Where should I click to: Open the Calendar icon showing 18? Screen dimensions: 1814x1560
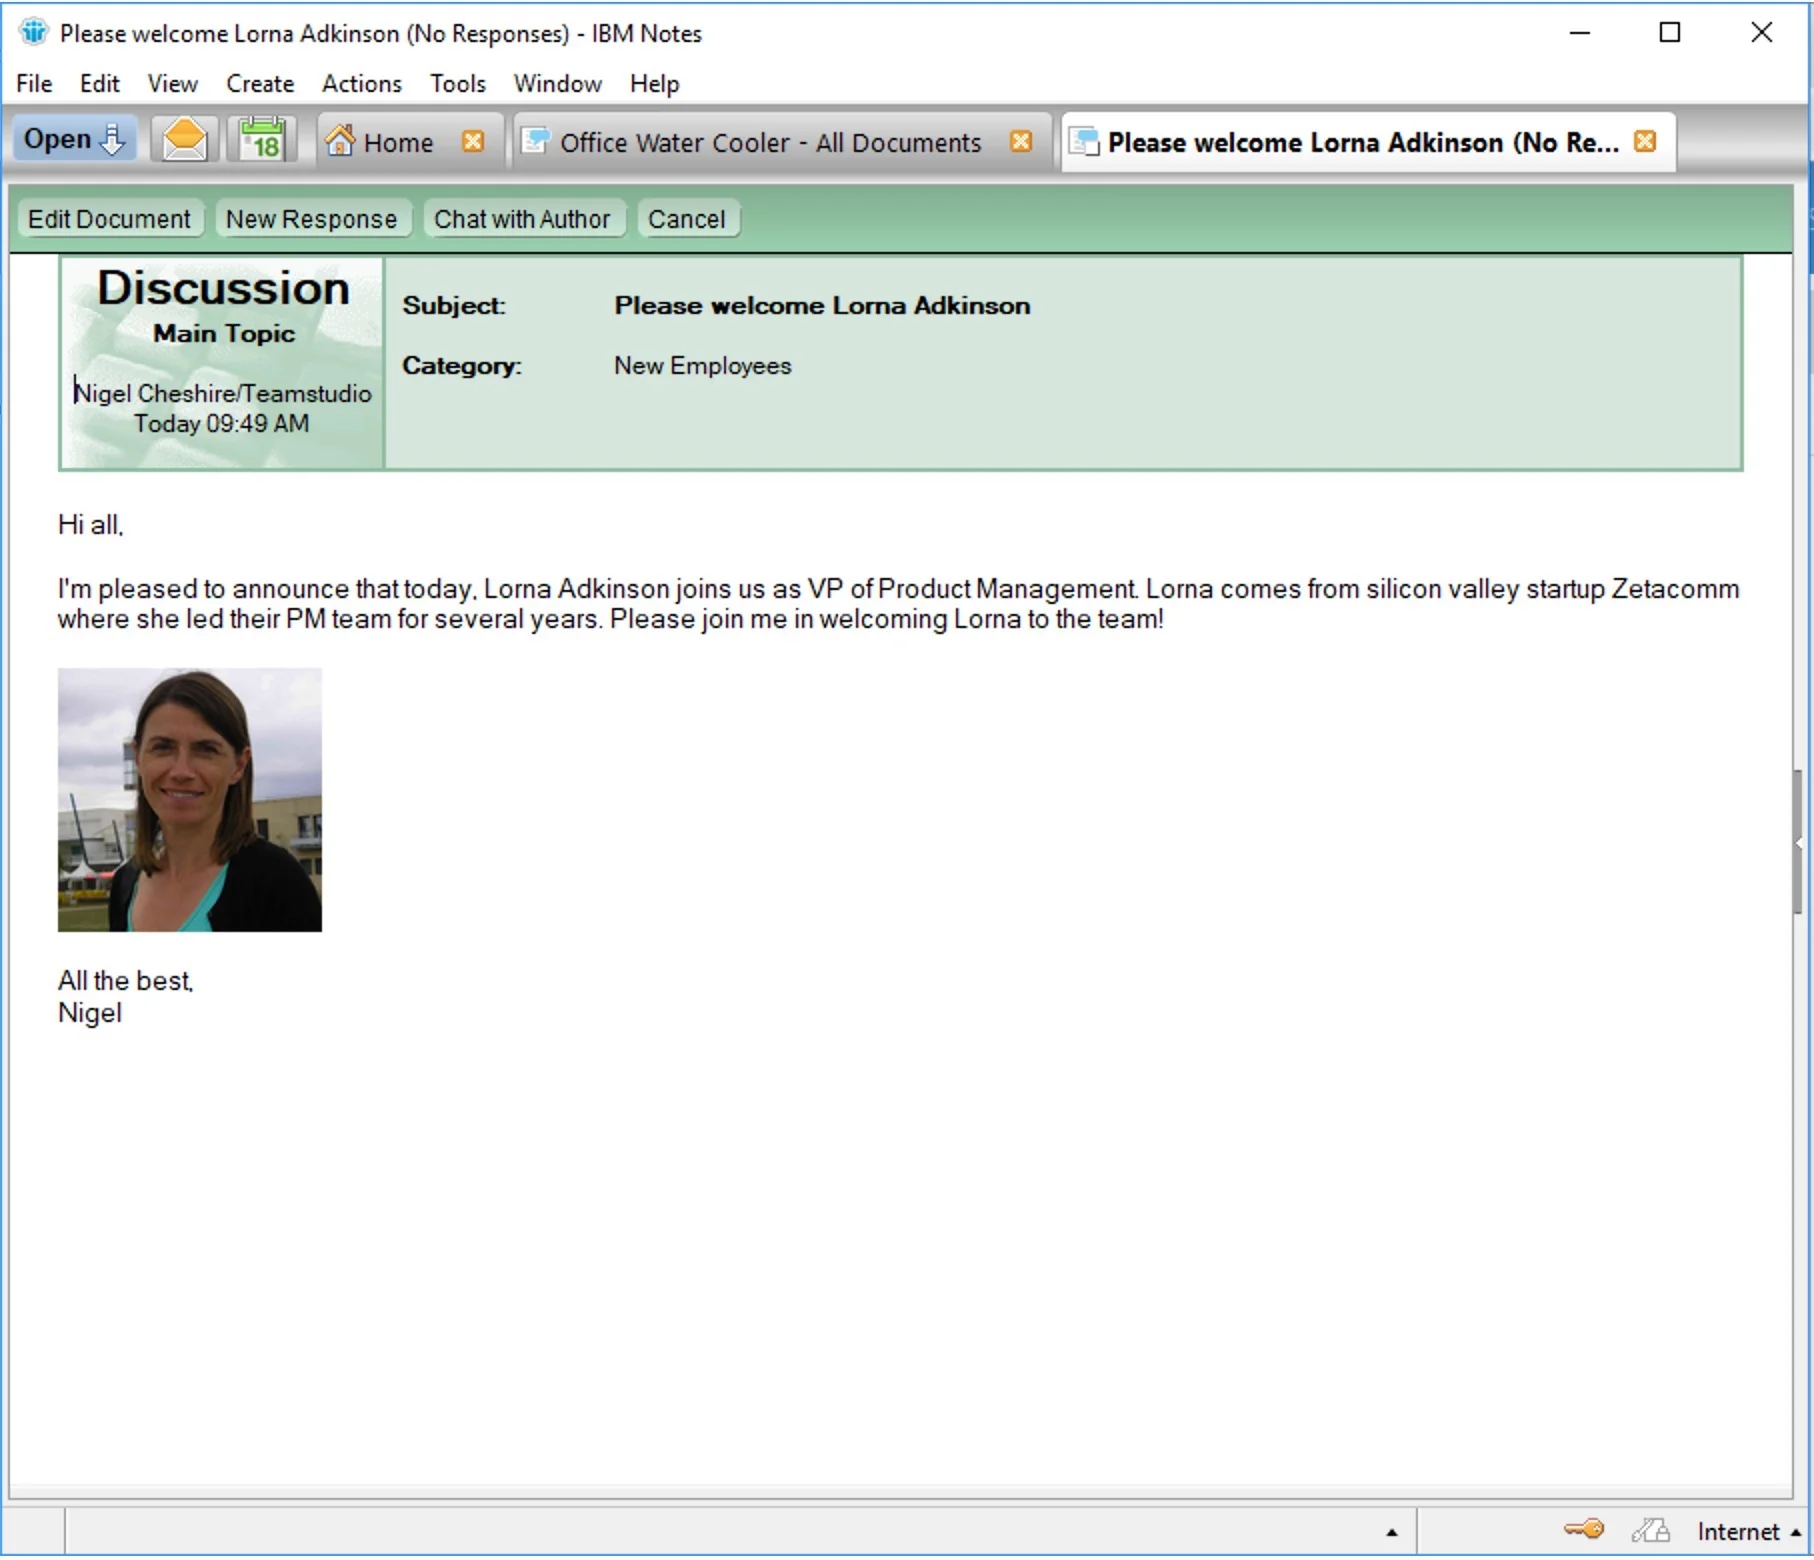(262, 140)
